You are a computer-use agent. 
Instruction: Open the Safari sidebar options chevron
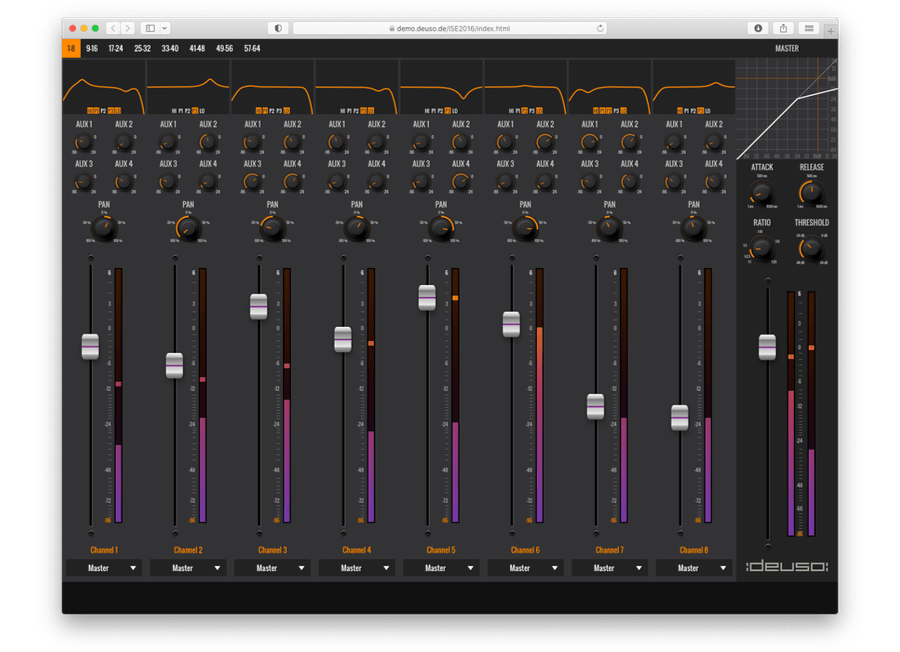[165, 28]
